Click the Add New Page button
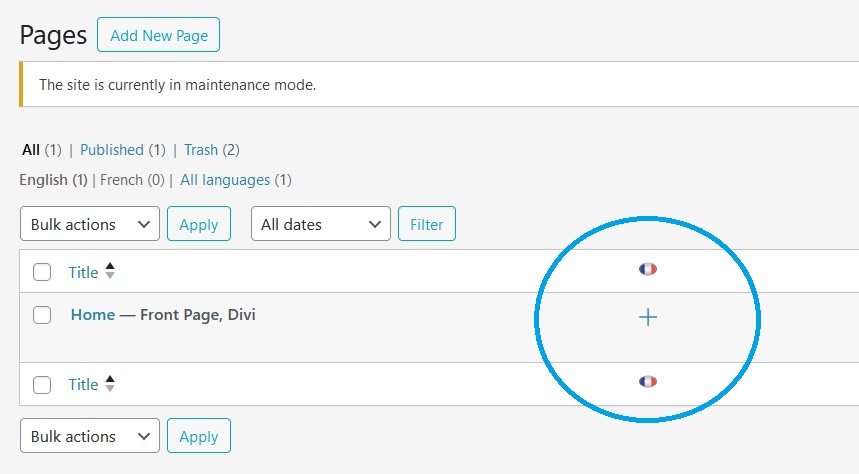Image resolution: width=859 pixels, height=474 pixels. (x=158, y=35)
